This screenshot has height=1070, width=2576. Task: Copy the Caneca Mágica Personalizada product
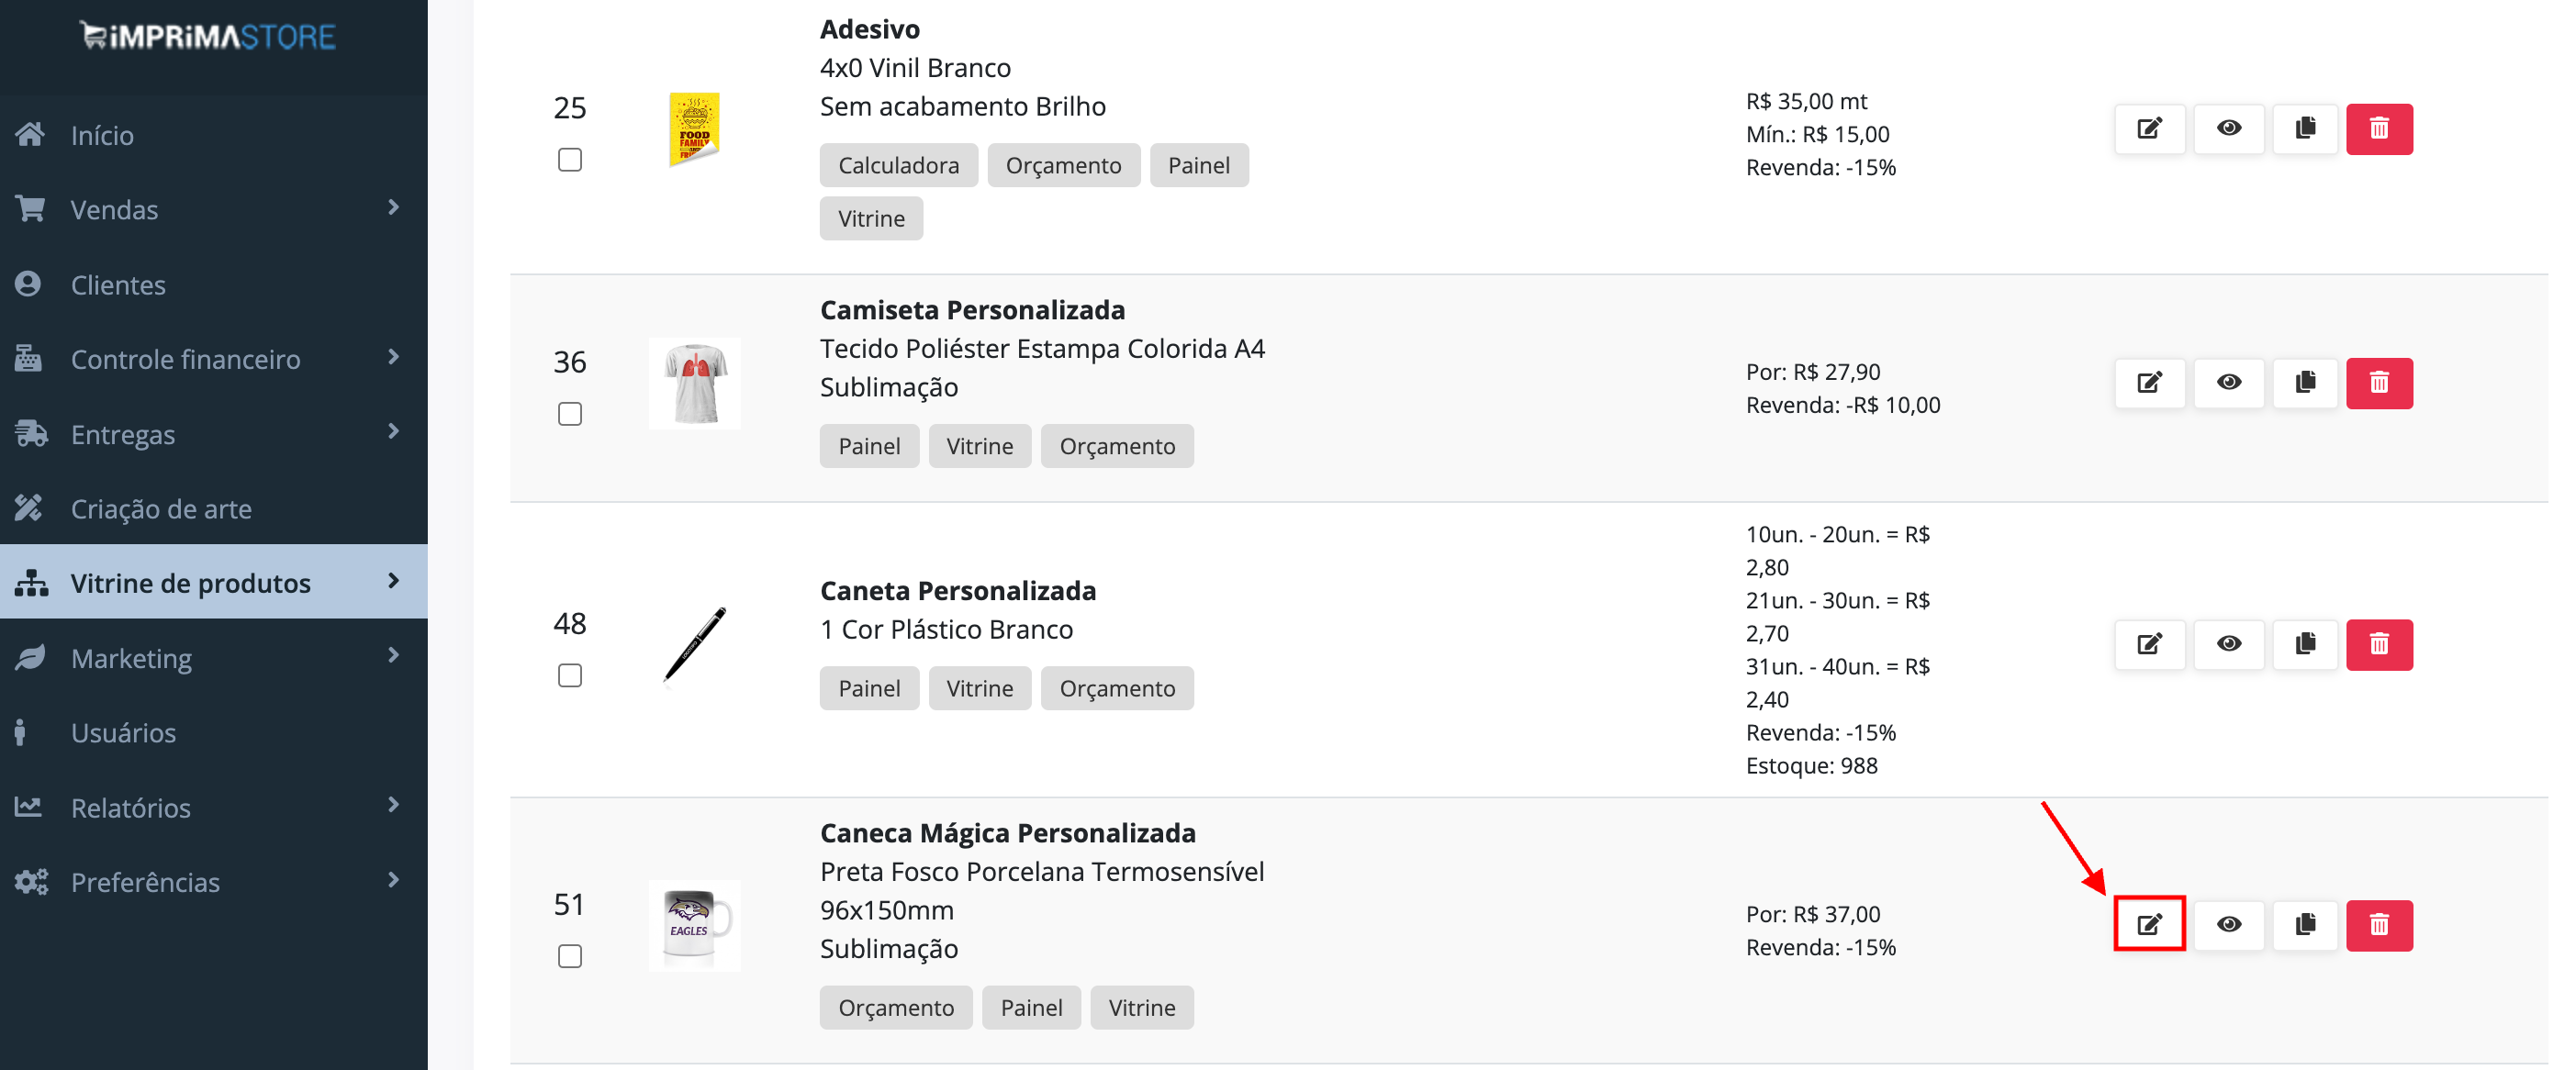pyautogui.click(x=2305, y=924)
